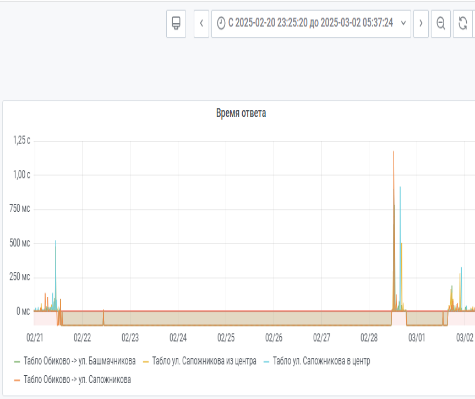Viewport: 475px width, 399px height.
Task: Open the Время ответа panel title menu
Action: tap(241, 113)
